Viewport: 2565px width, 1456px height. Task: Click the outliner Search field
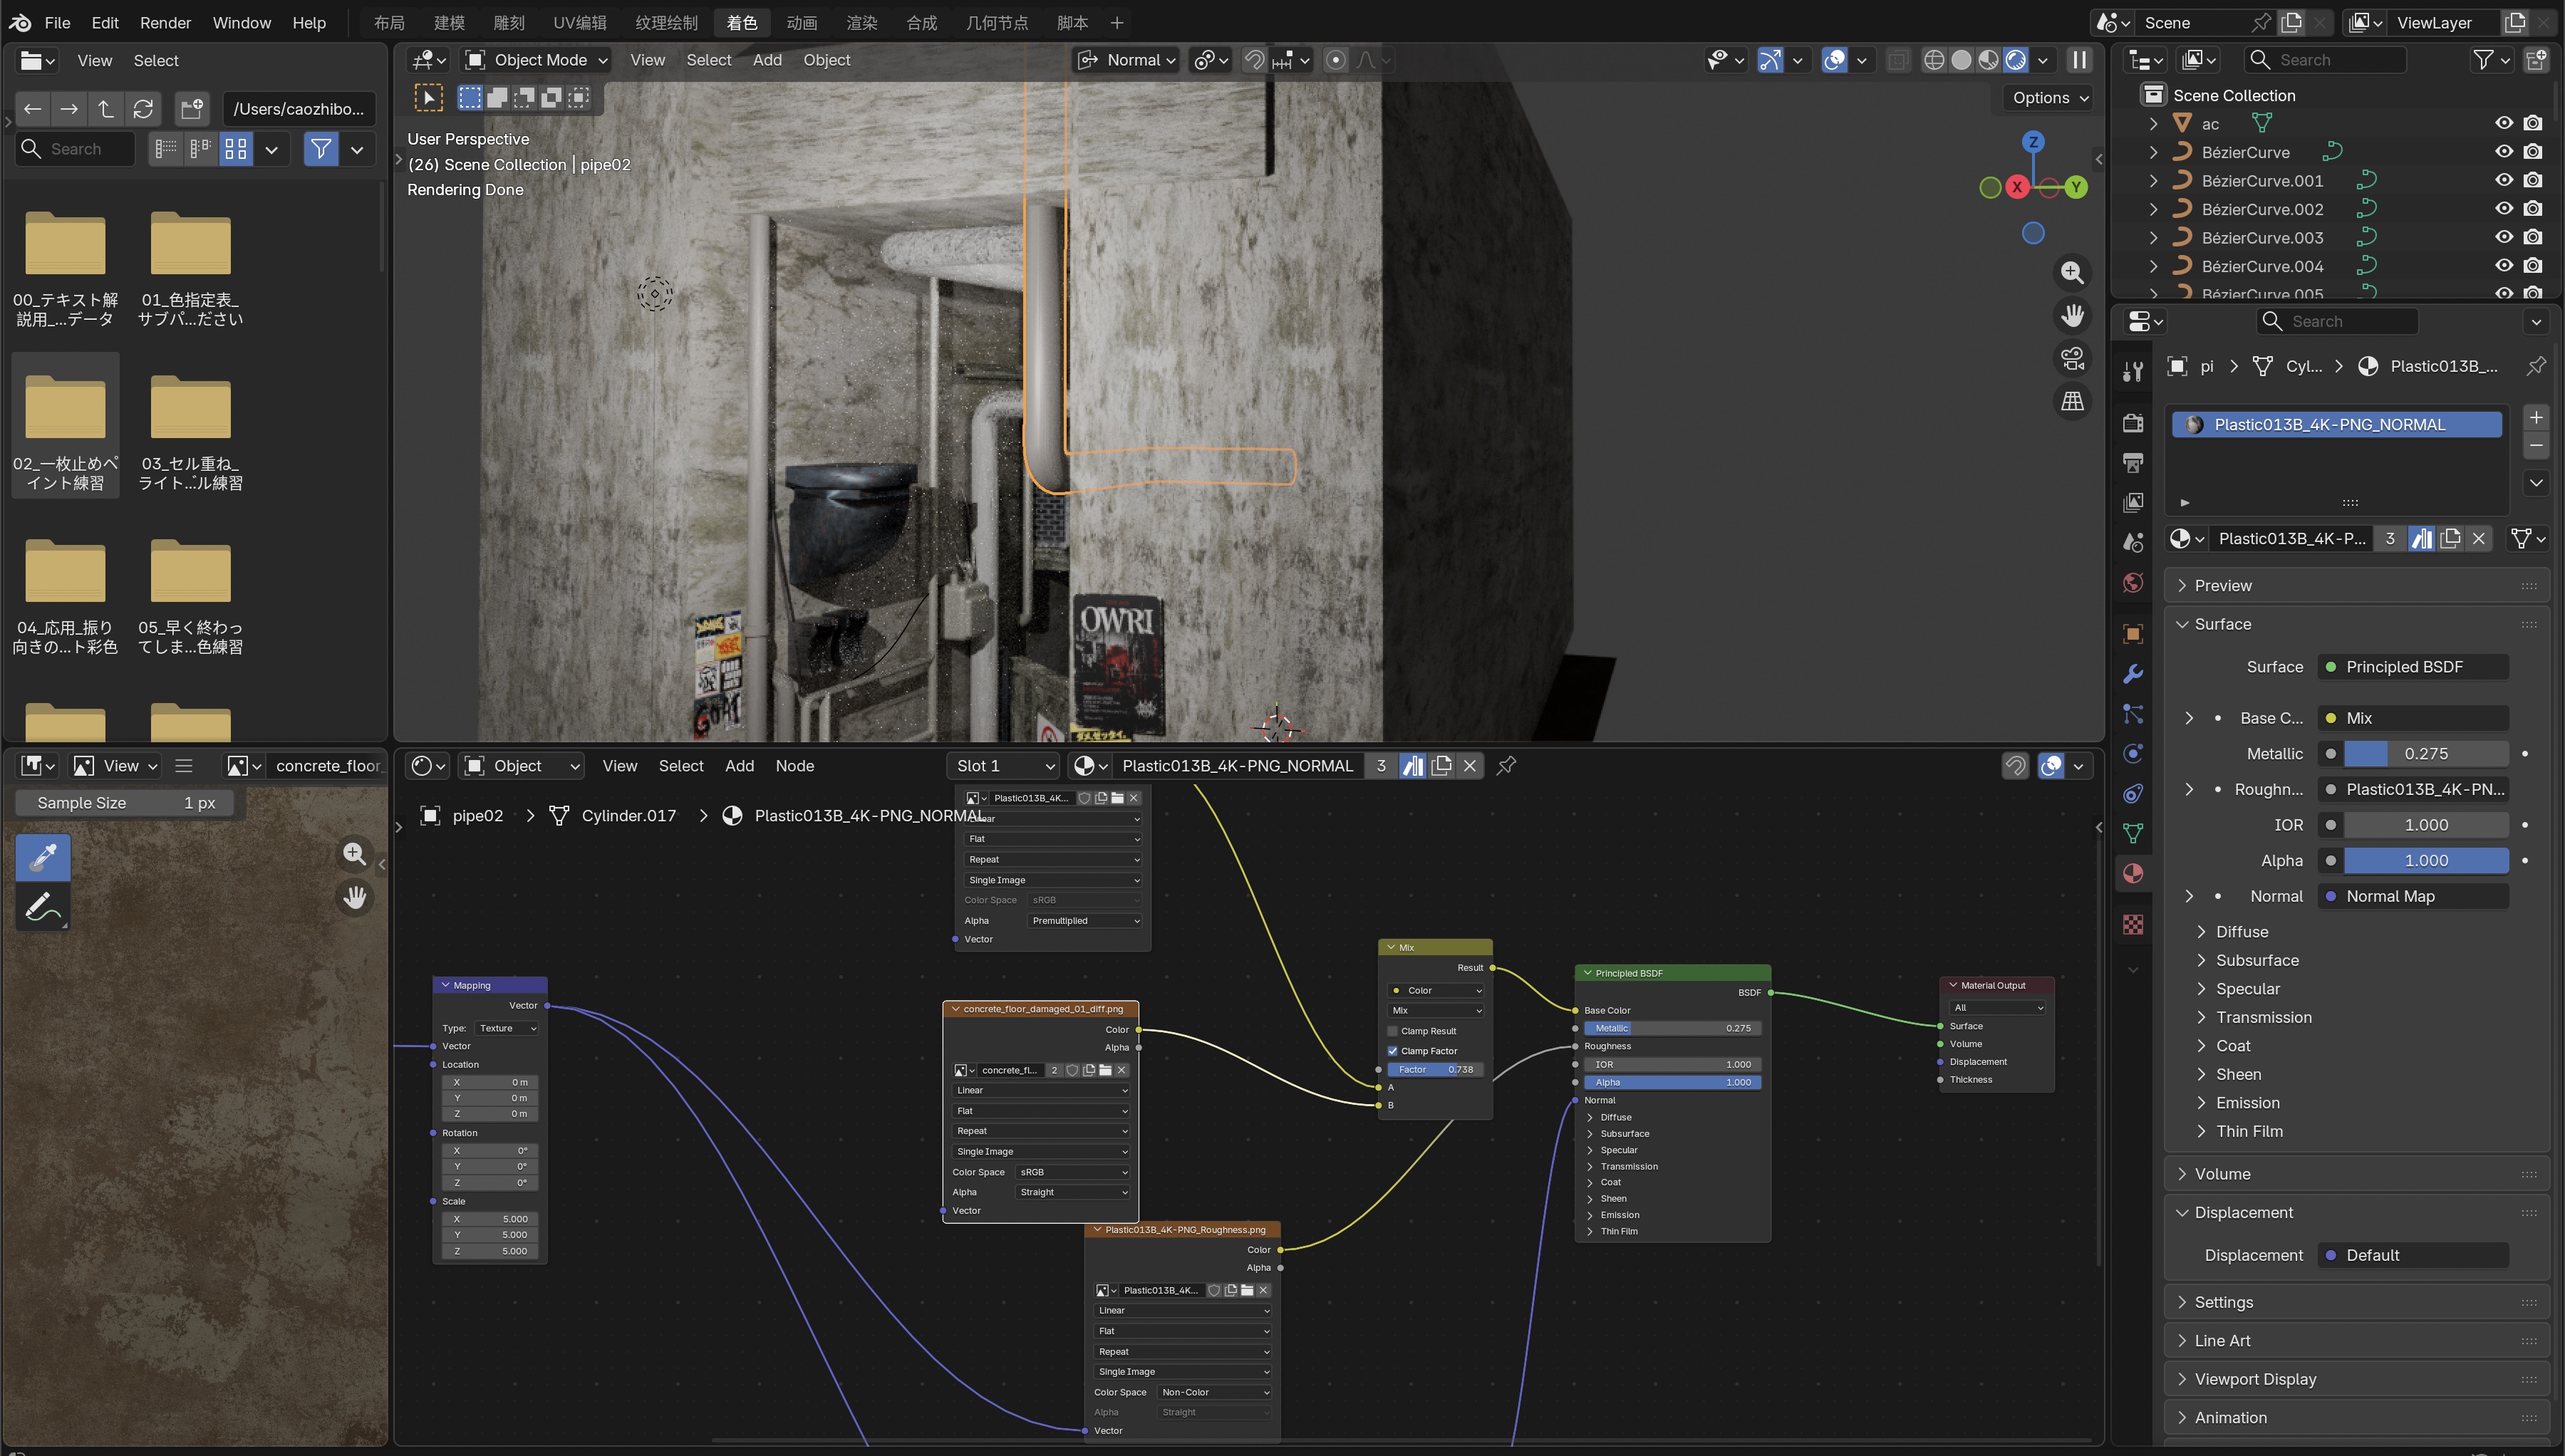[2324, 60]
